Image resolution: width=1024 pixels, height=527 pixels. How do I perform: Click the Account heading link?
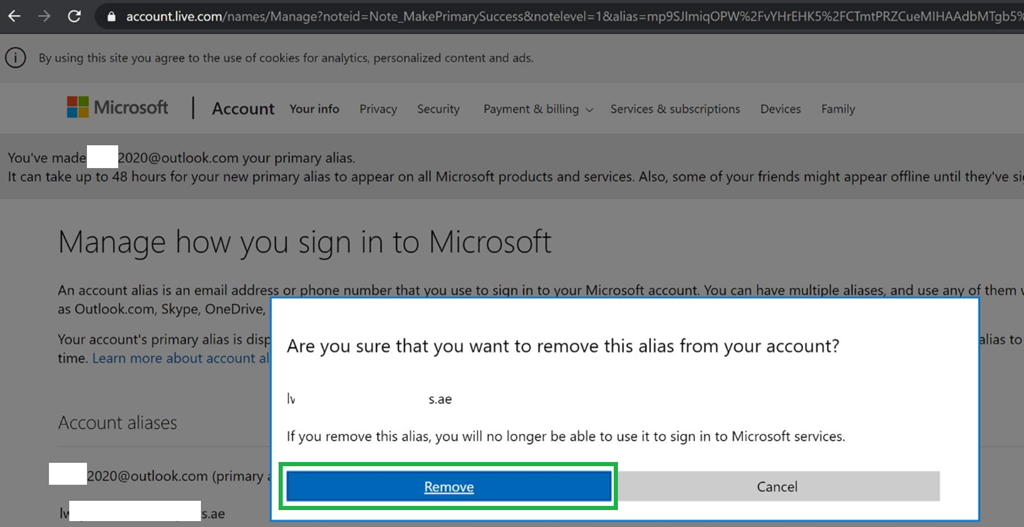tap(243, 108)
